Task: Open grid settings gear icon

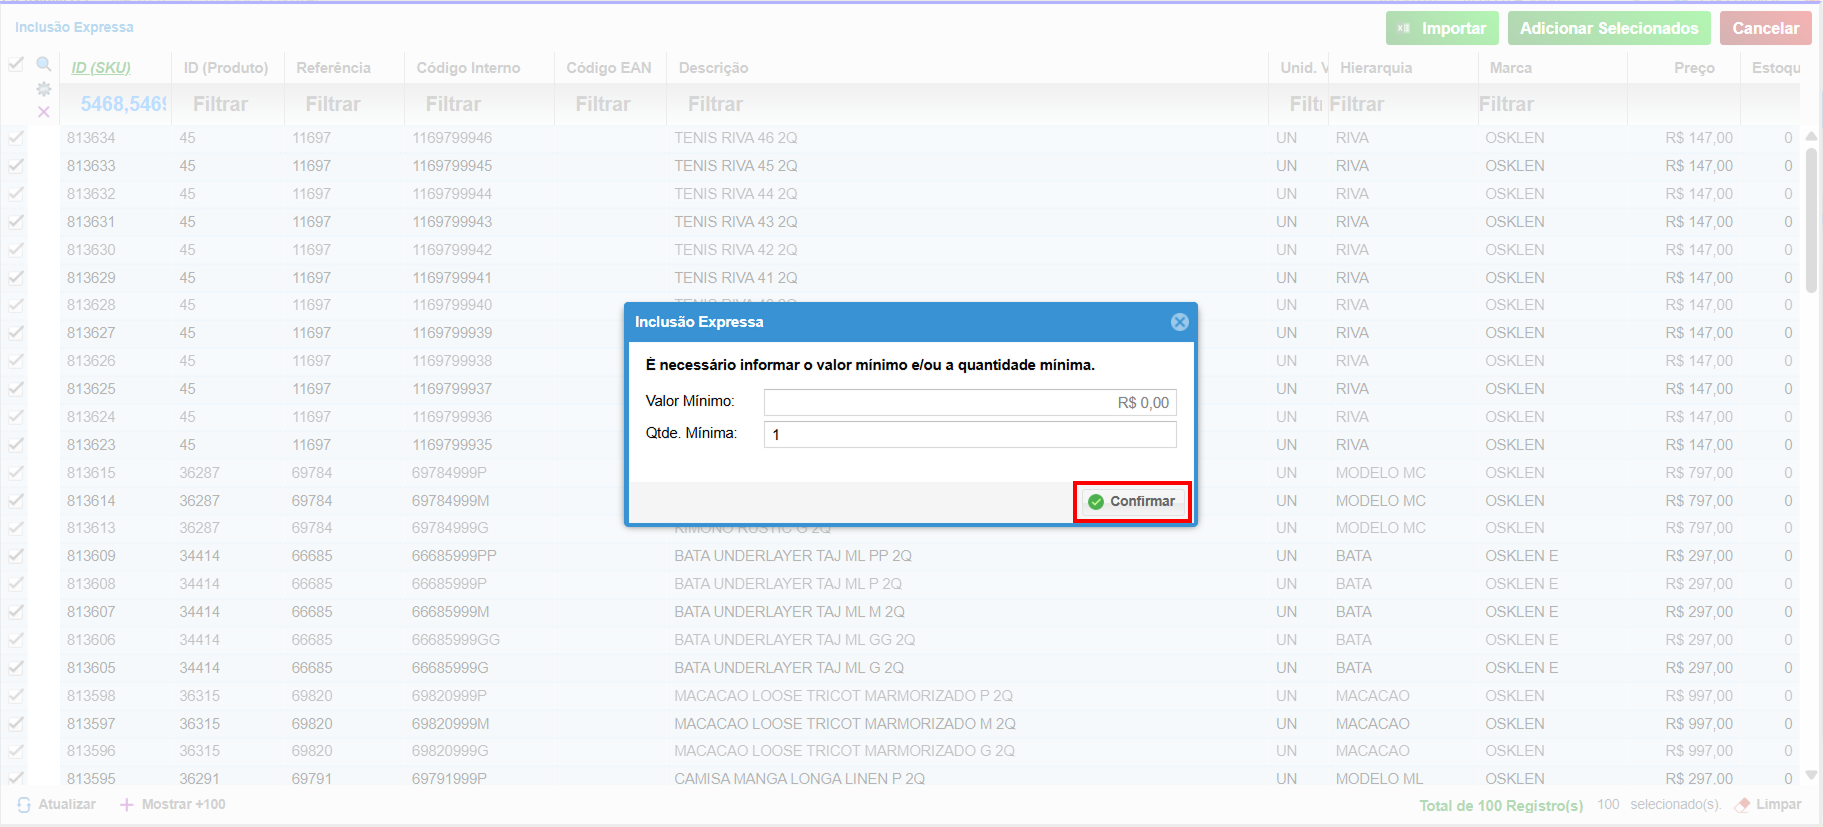Action: (43, 89)
